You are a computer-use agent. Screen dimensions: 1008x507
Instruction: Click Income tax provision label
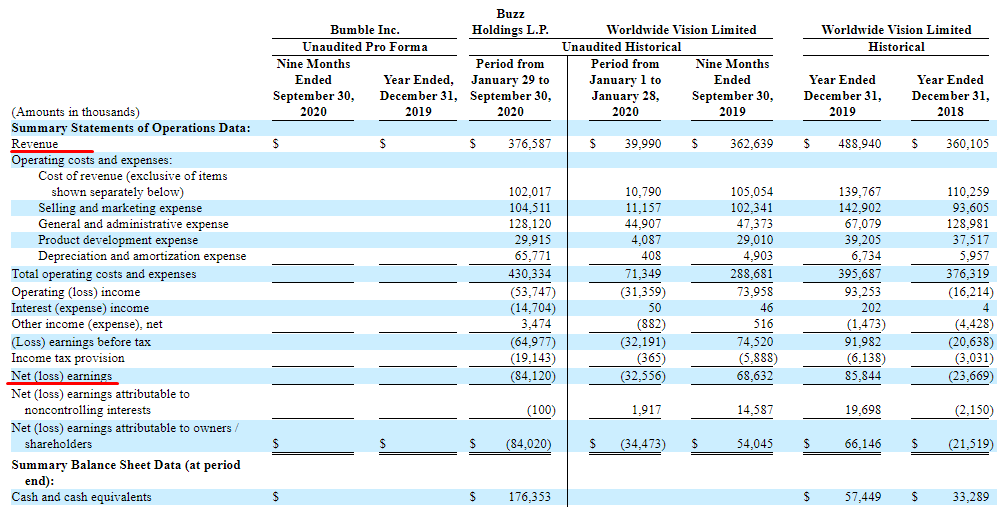click(x=68, y=359)
